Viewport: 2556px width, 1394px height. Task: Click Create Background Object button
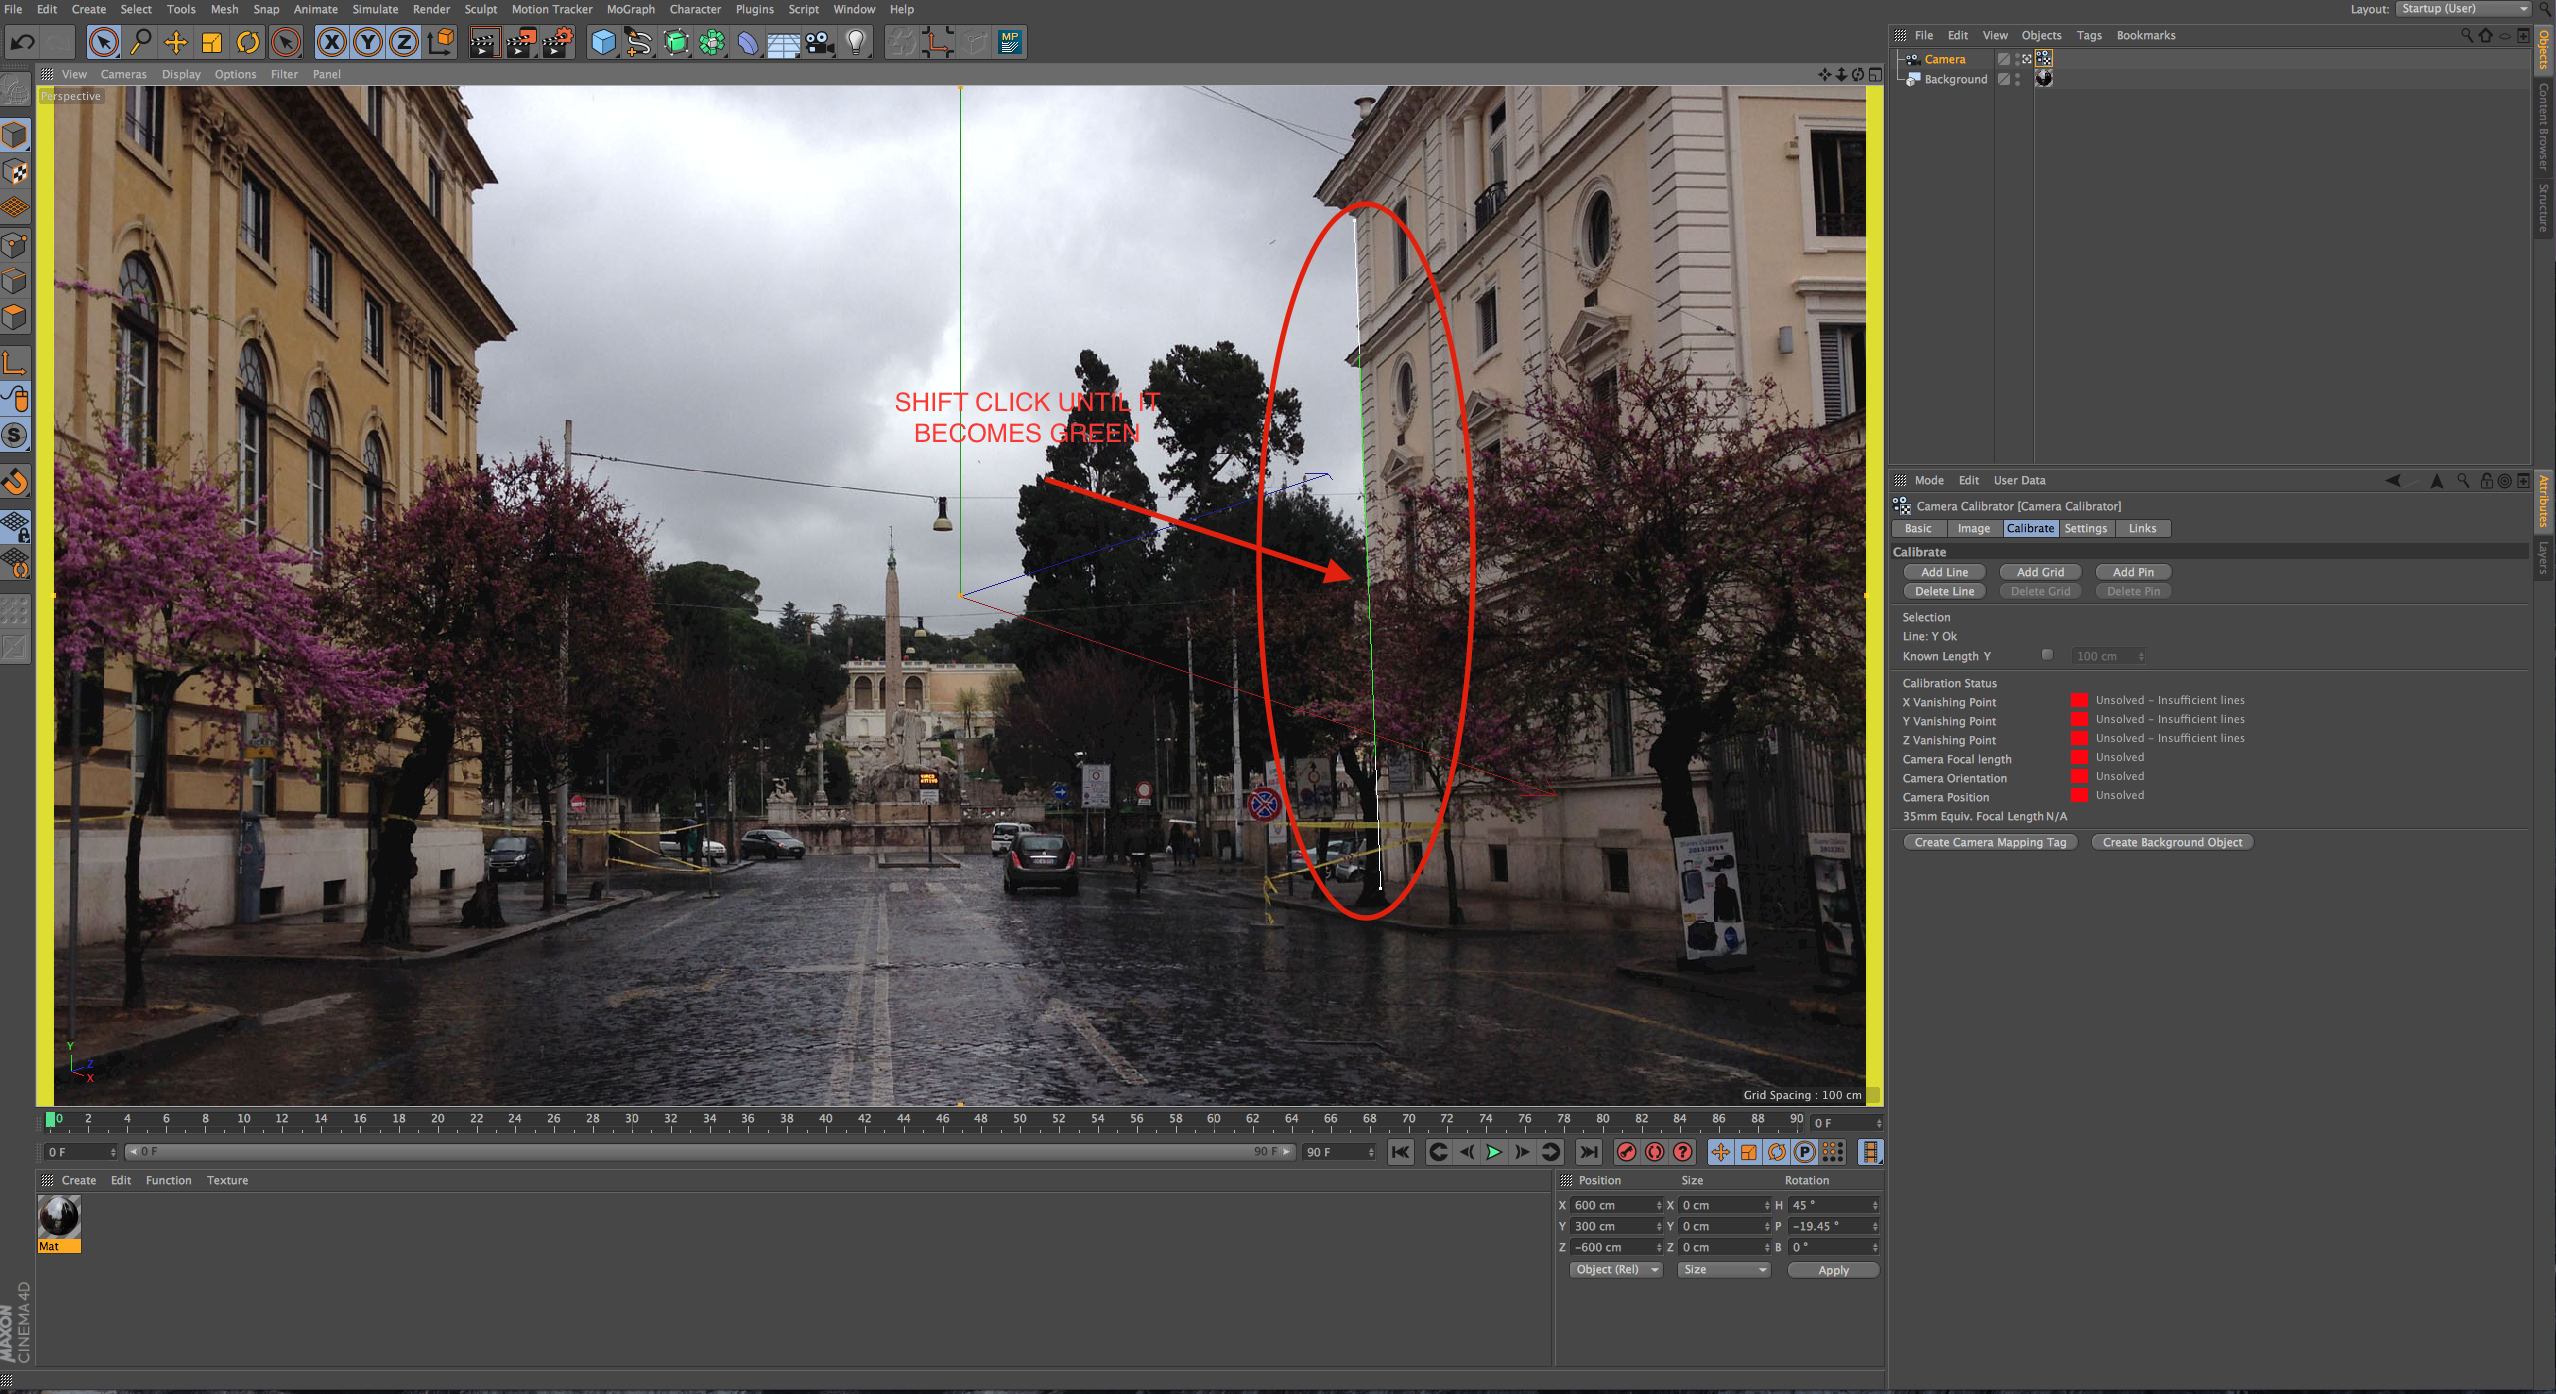2172,842
